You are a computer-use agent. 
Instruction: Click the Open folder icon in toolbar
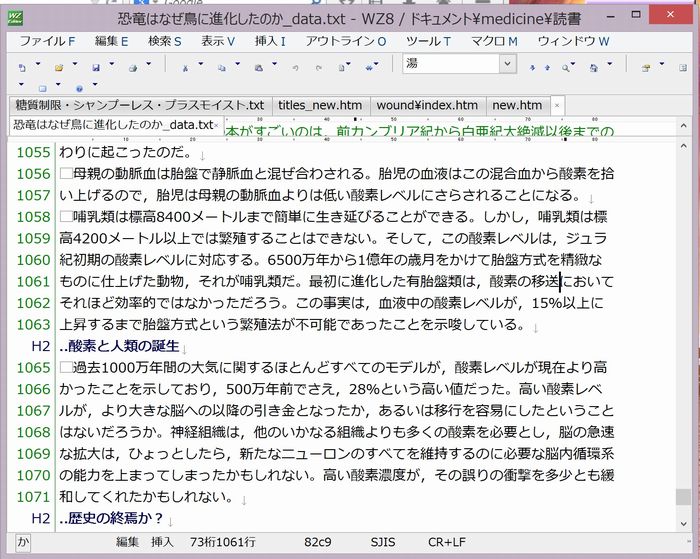[x=59, y=67]
